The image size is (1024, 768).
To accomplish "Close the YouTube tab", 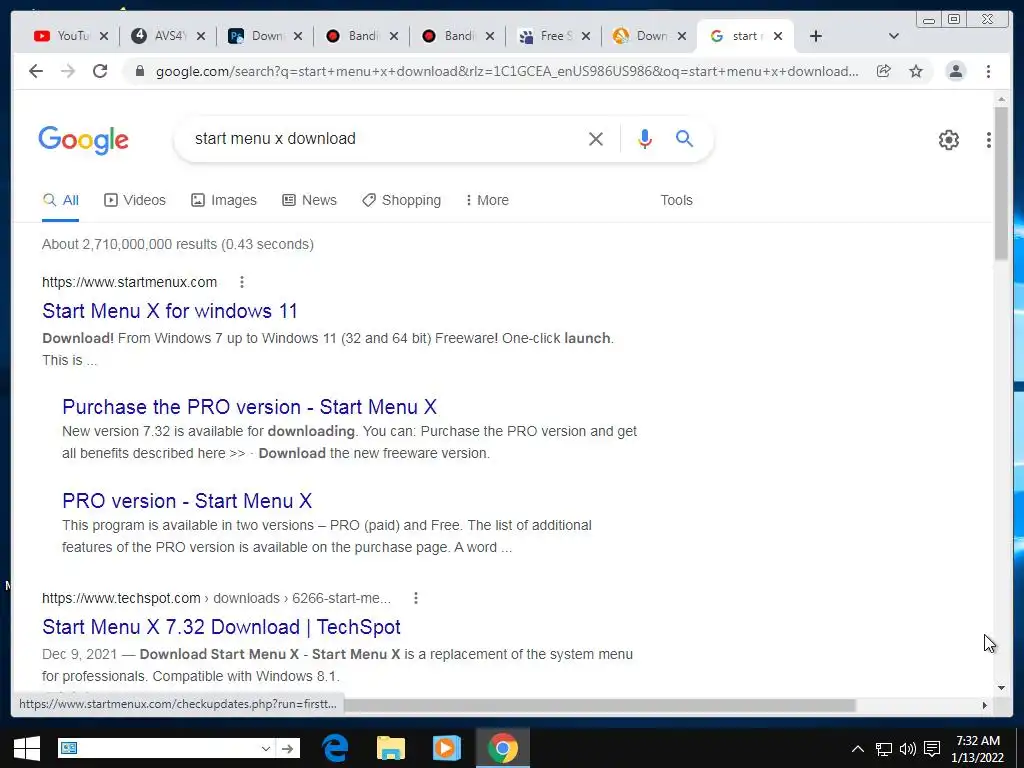I will coord(104,36).
